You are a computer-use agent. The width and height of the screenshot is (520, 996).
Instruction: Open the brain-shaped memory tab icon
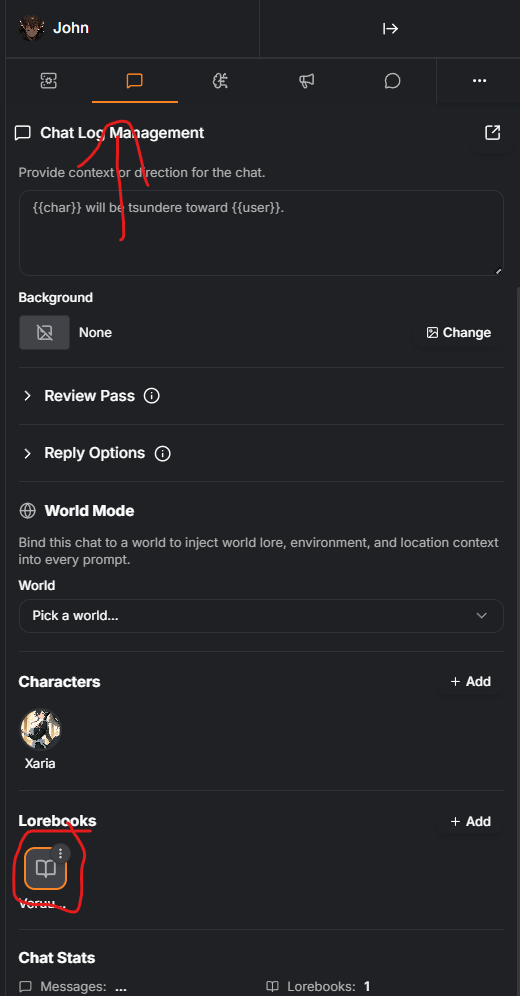[x=220, y=81]
